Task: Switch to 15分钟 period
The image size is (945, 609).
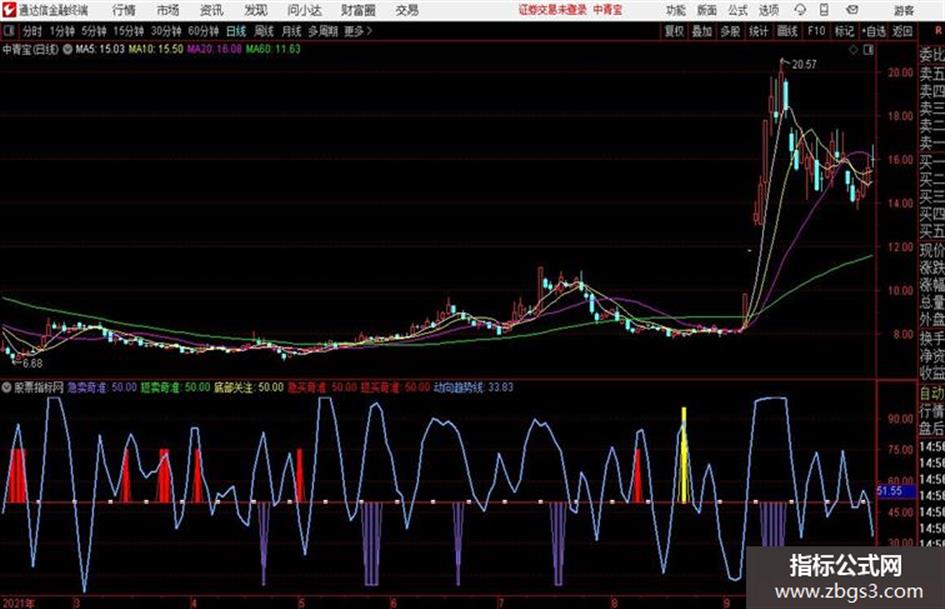Action: click(128, 31)
